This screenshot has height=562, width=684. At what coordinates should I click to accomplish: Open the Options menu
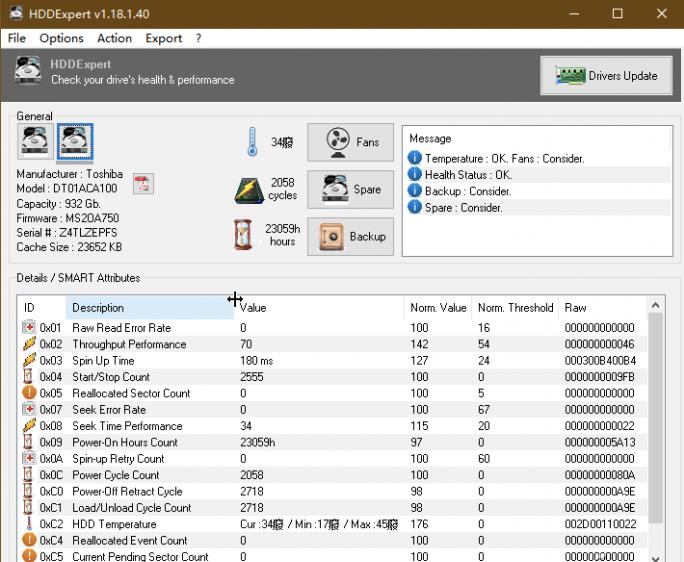point(61,38)
